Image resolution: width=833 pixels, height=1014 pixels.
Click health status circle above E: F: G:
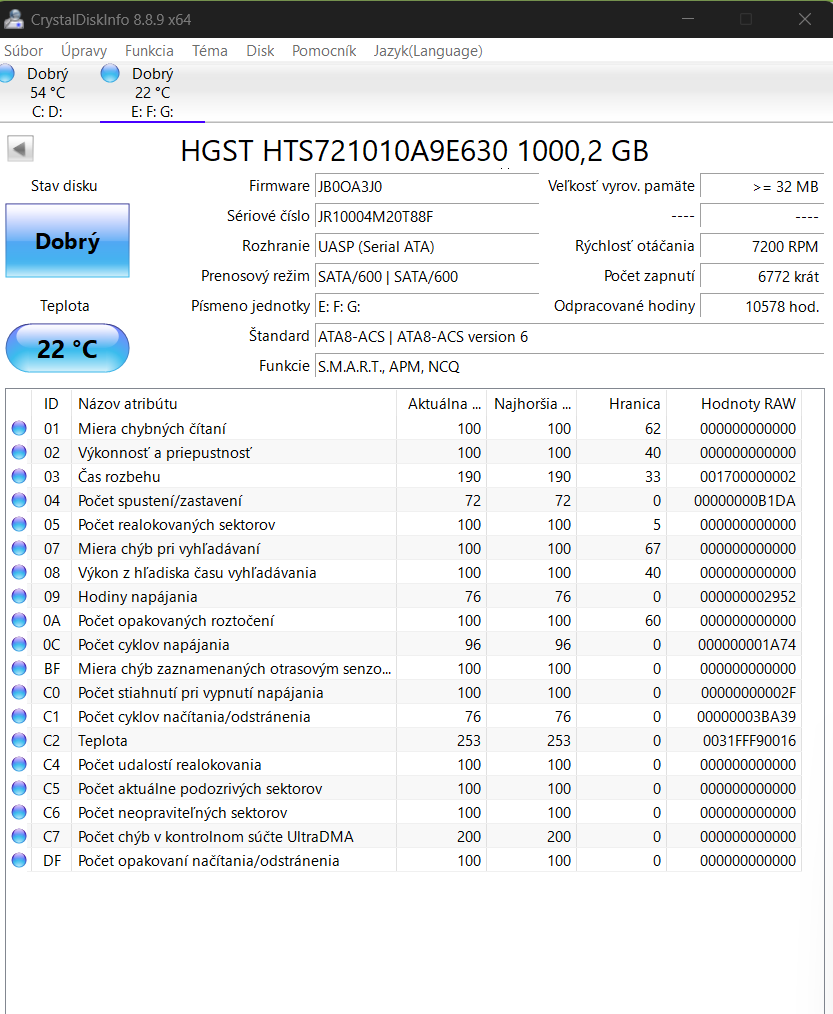[x=110, y=73]
